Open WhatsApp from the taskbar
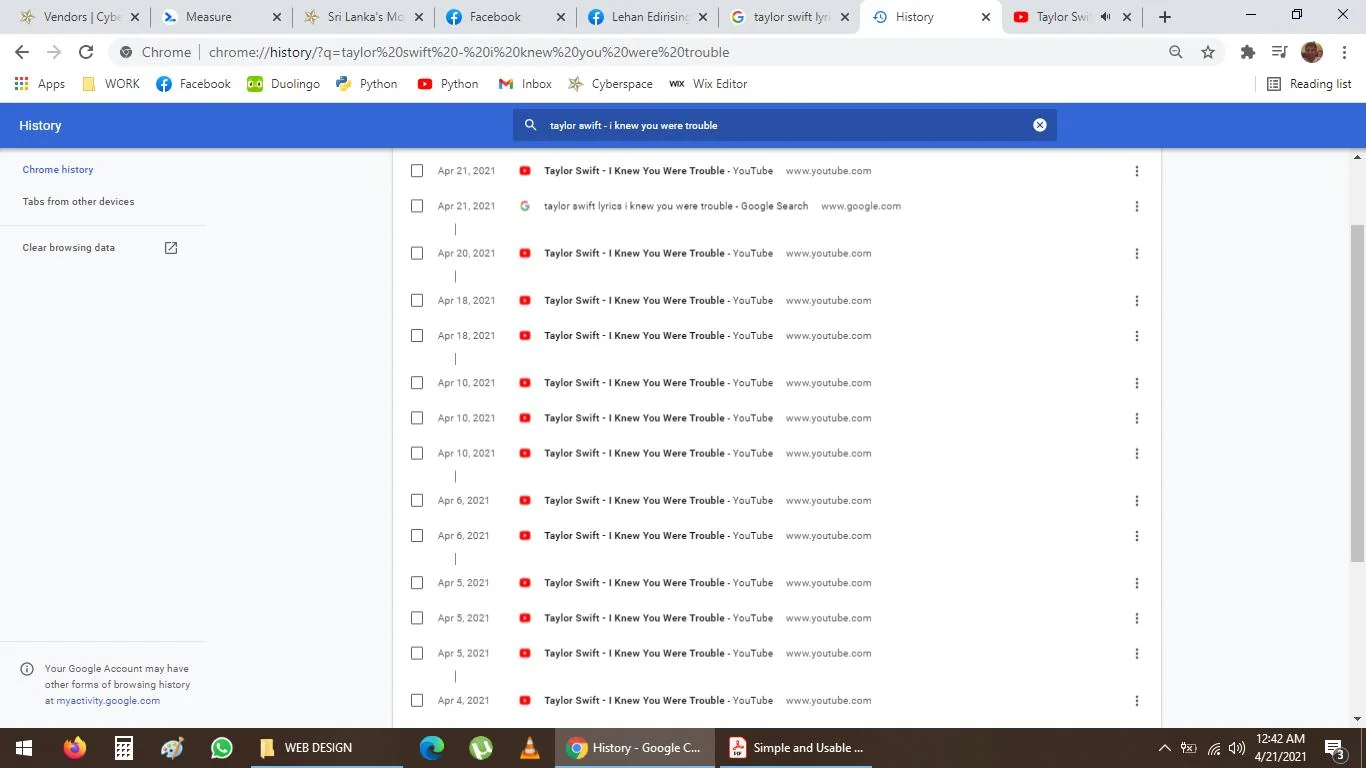 221,748
